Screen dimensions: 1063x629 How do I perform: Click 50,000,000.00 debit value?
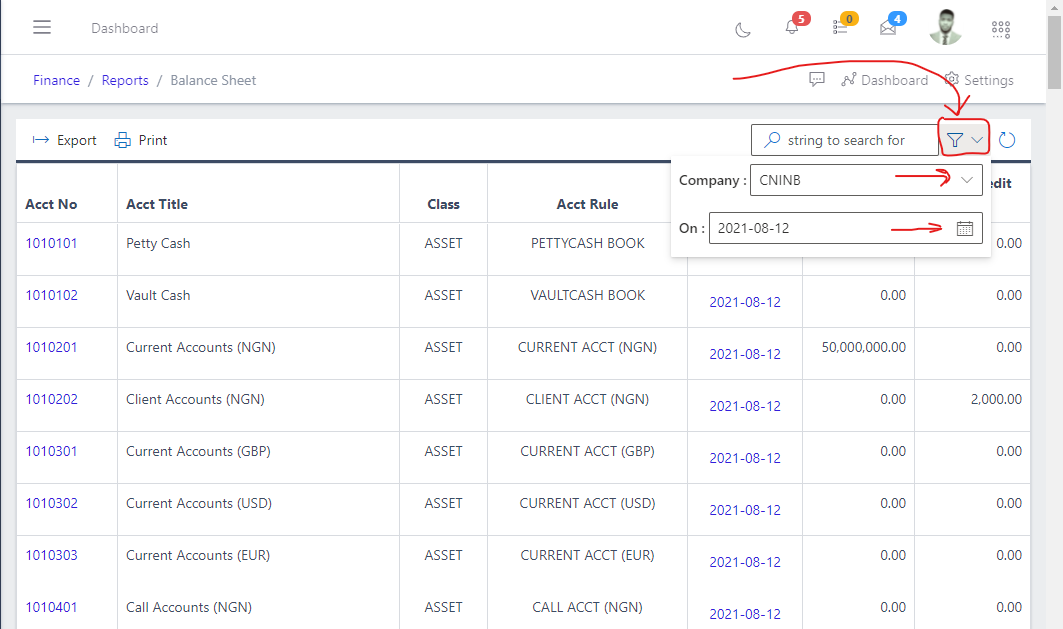pos(864,347)
